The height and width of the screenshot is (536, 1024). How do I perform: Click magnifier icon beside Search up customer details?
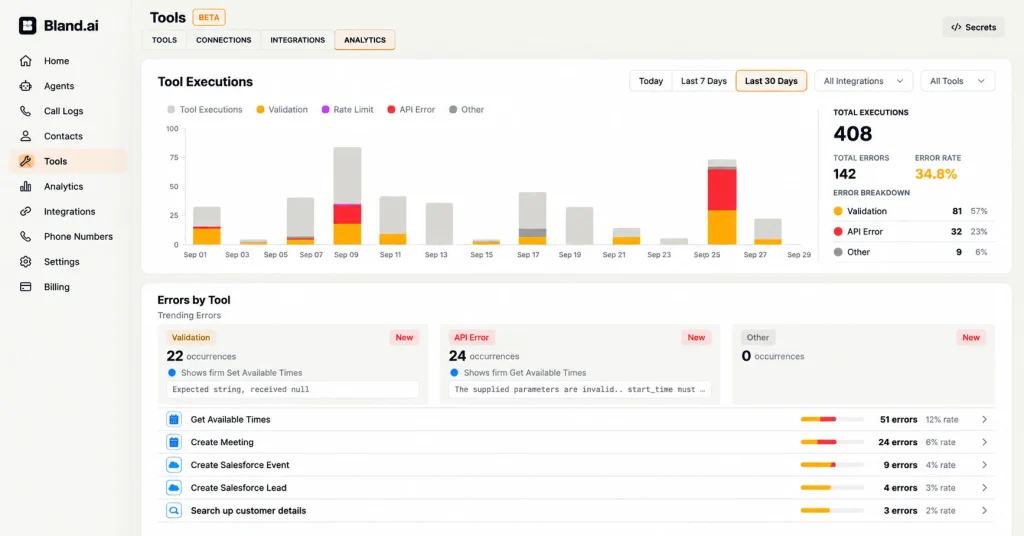pos(174,511)
